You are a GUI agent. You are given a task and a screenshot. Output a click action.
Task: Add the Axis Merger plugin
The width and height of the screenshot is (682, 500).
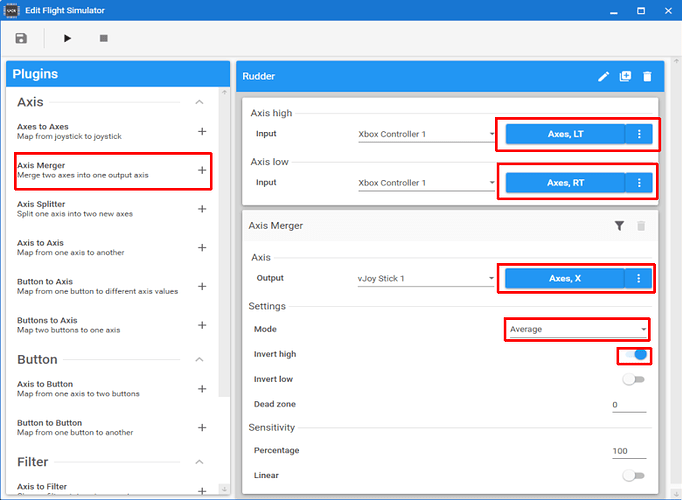pyautogui.click(x=202, y=170)
